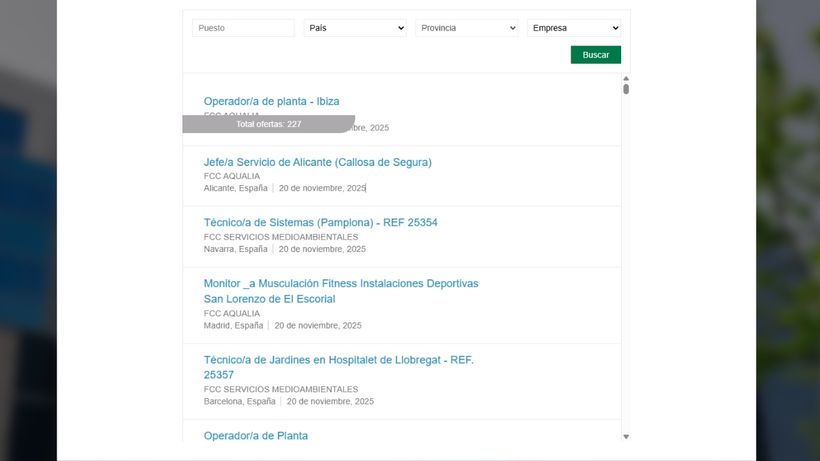Open the last Operador/a de Planta listing
The height and width of the screenshot is (461, 820).
(x=256, y=436)
